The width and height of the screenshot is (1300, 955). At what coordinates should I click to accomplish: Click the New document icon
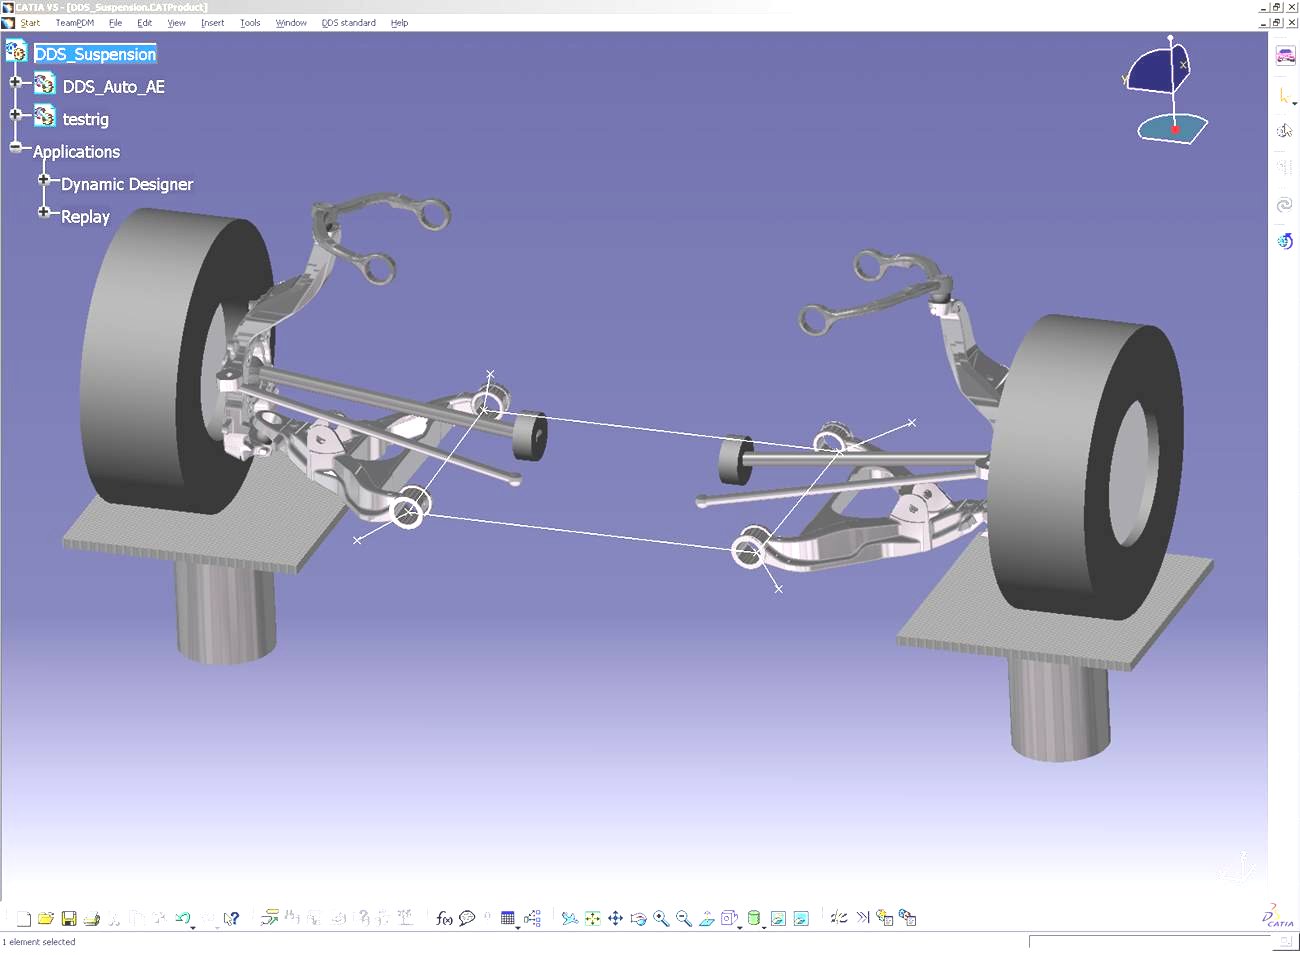(24, 918)
